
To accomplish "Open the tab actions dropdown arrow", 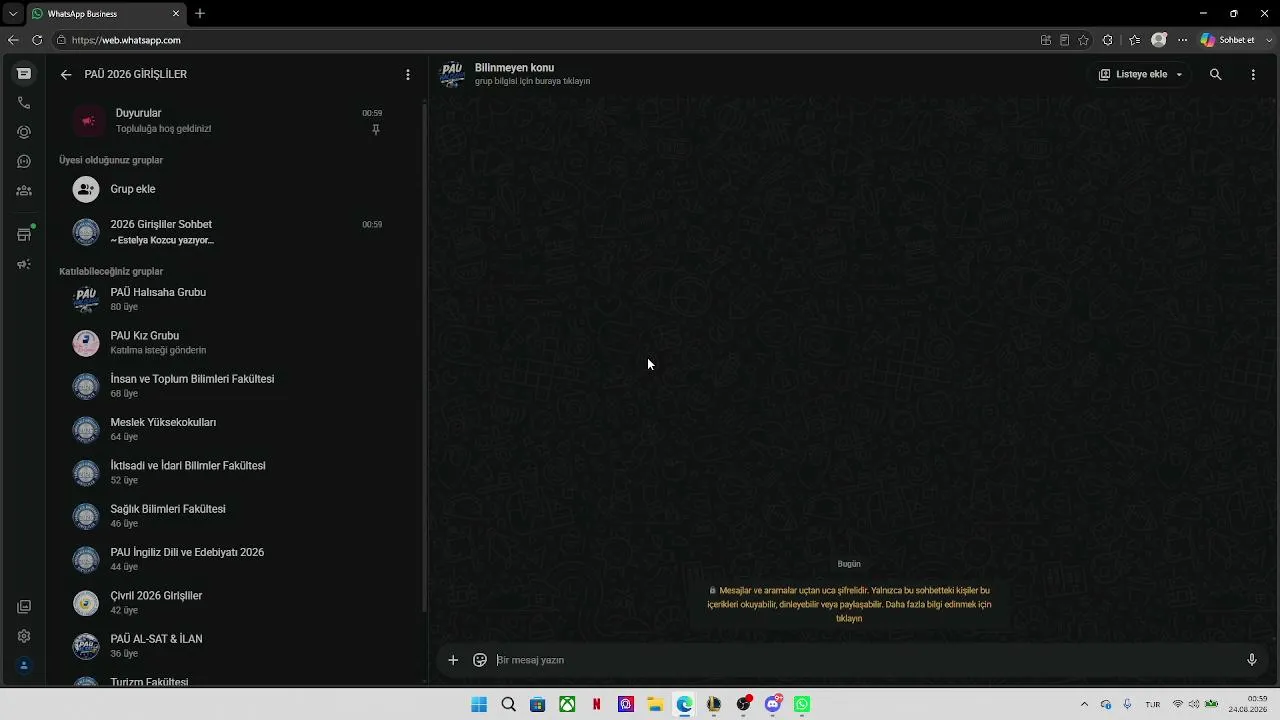I will (x=13, y=14).
